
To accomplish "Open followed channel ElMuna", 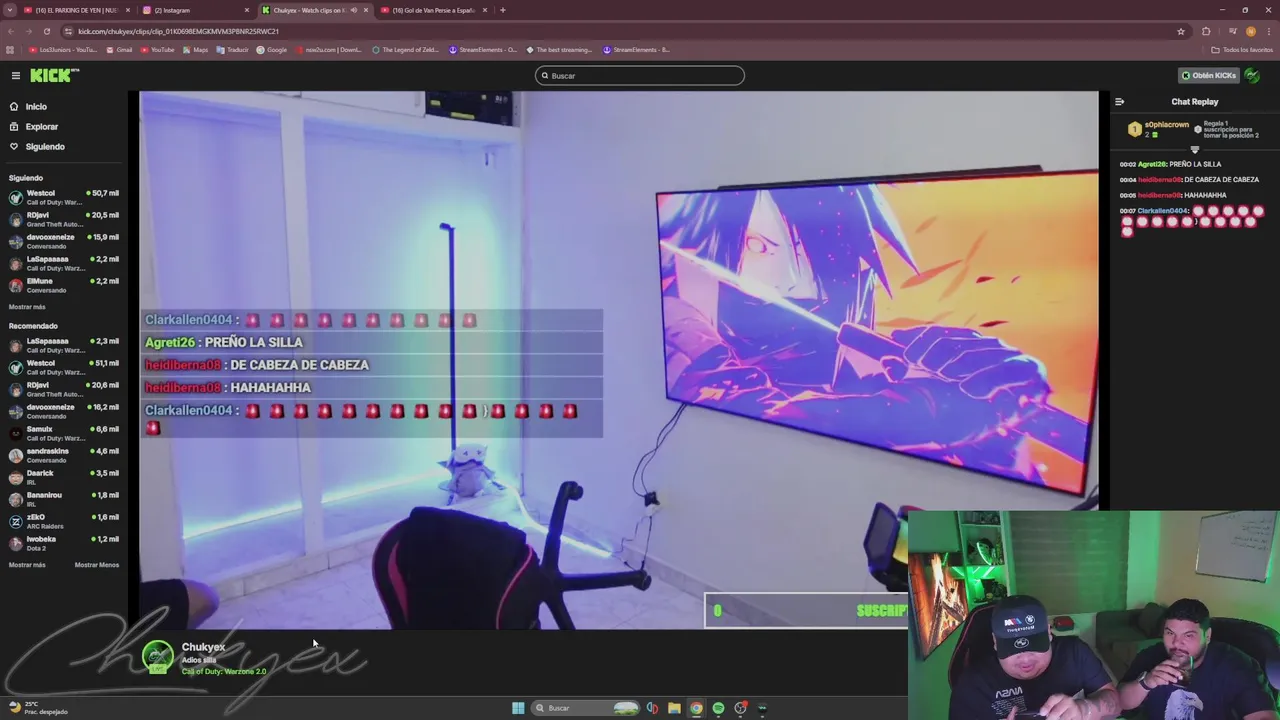I will pyautogui.click(x=64, y=285).
